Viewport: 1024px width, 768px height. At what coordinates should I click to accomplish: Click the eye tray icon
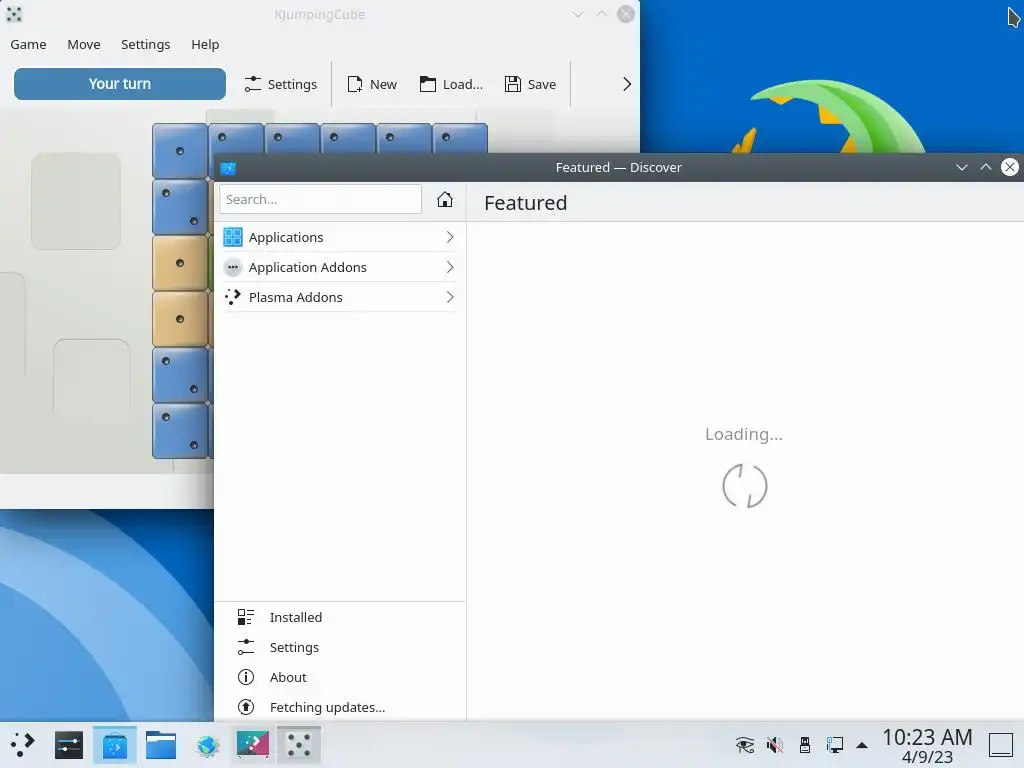click(x=744, y=744)
